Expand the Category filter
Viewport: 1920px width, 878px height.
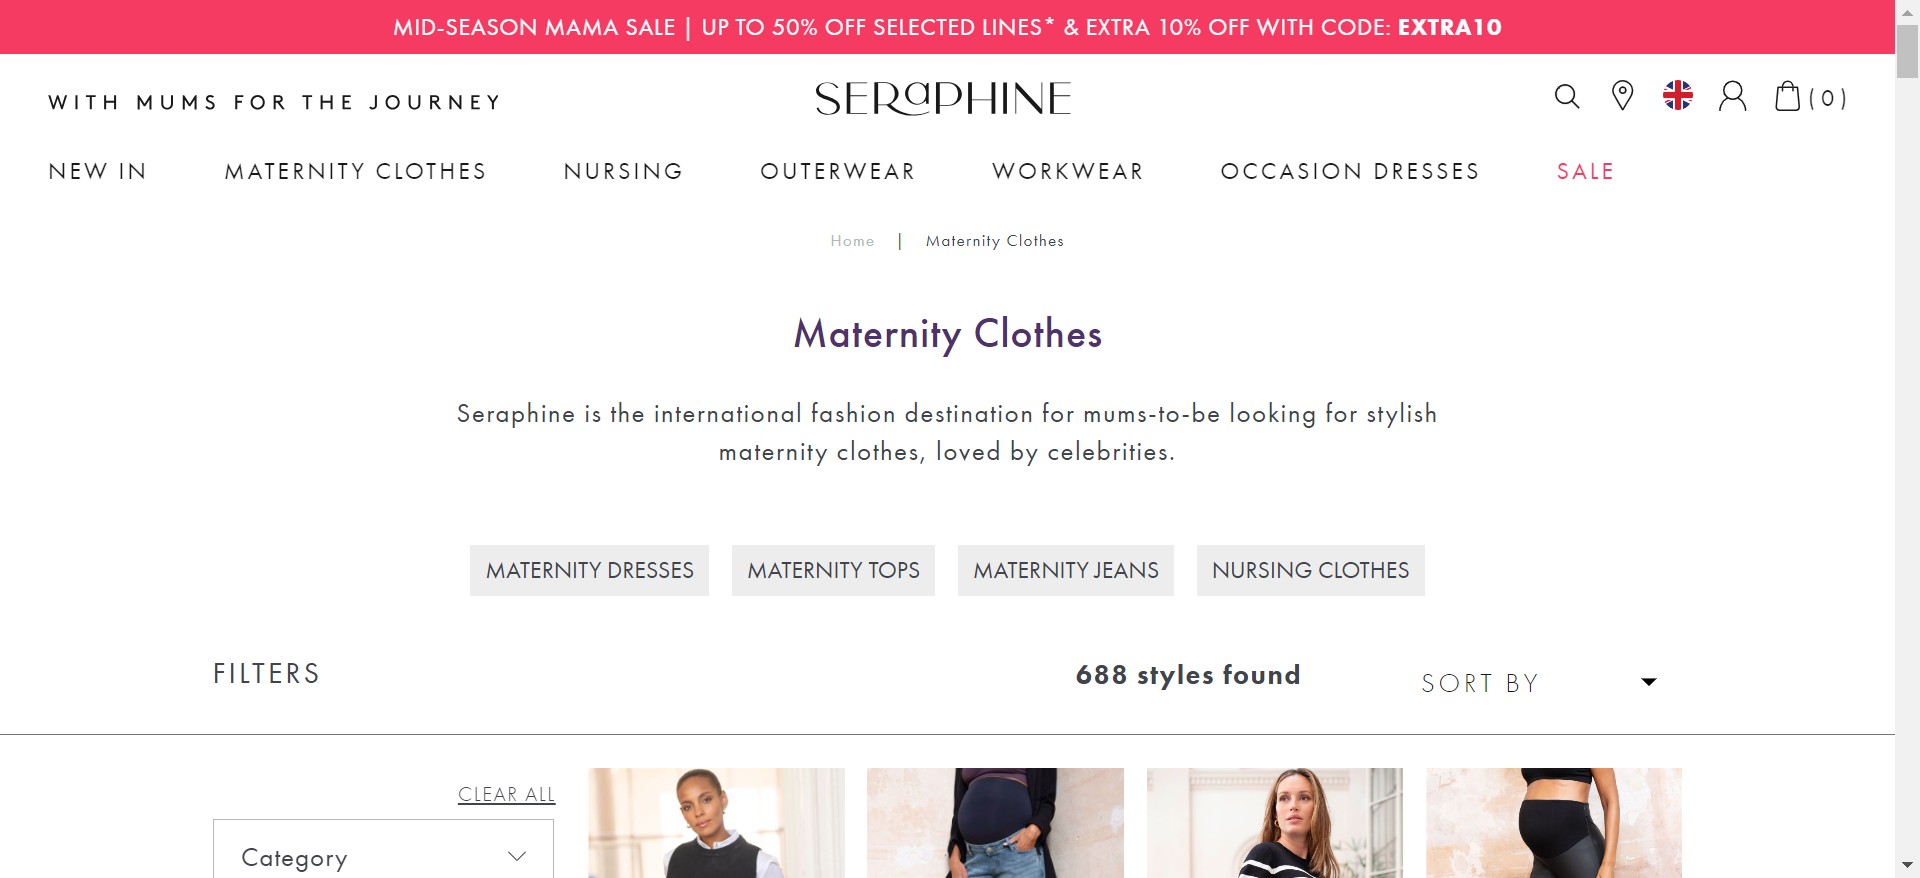click(383, 857)
